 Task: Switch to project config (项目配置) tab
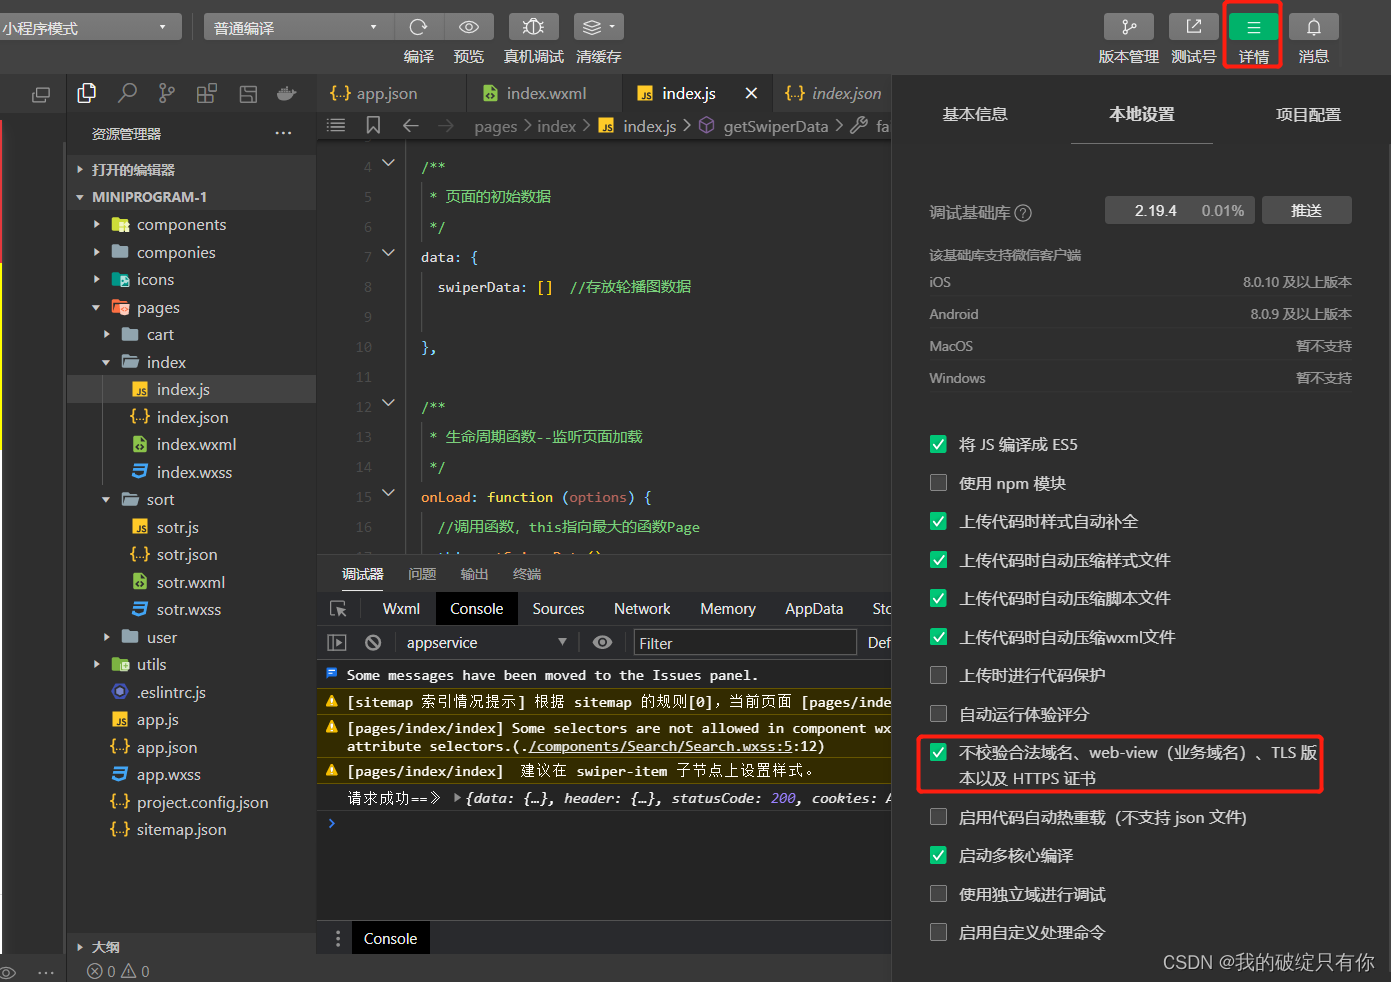(x=1308, y=115)
